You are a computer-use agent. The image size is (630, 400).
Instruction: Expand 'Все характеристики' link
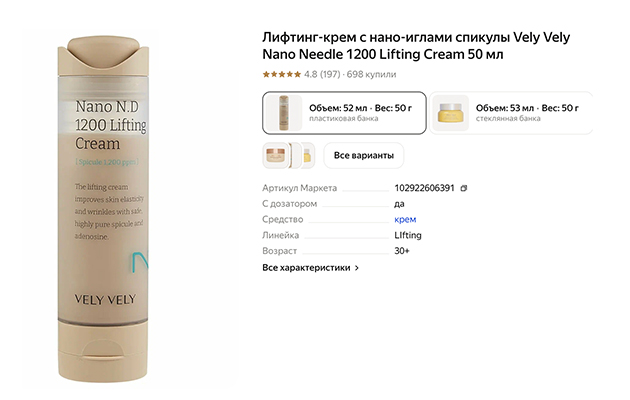click(x=306, y=267)
